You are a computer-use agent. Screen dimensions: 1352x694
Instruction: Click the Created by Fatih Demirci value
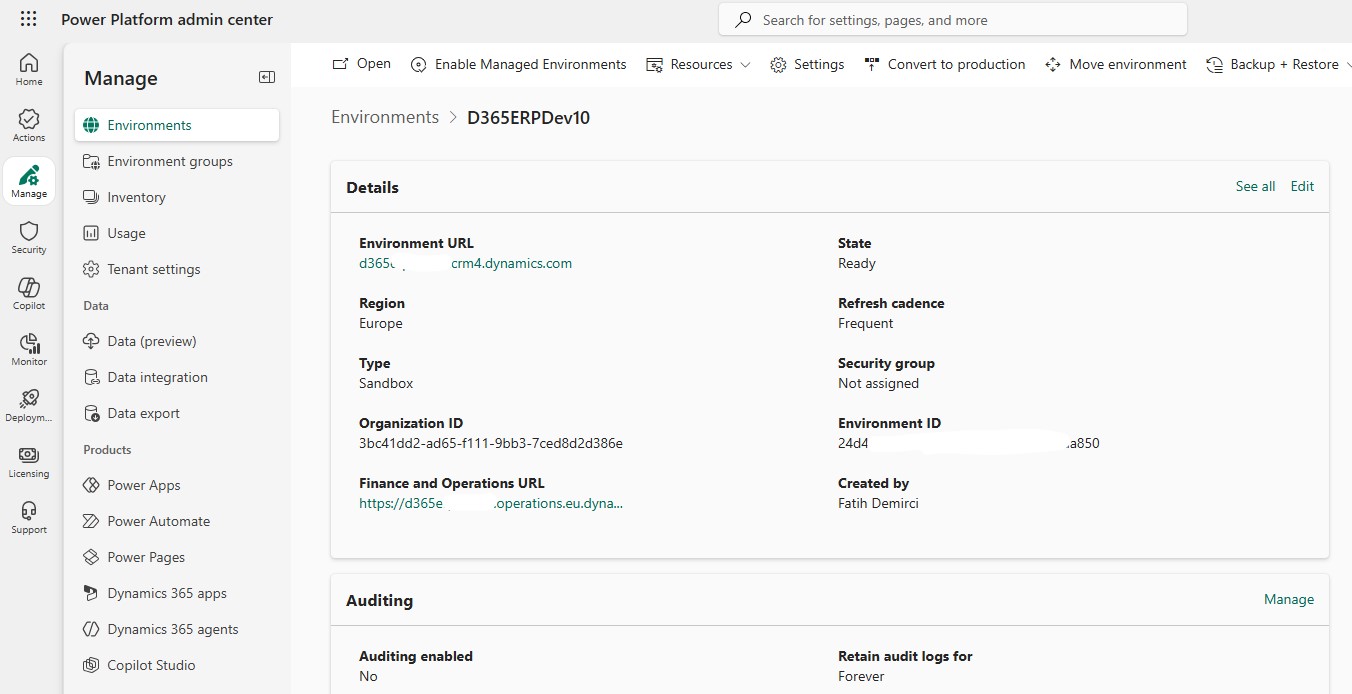coord(878,503)
